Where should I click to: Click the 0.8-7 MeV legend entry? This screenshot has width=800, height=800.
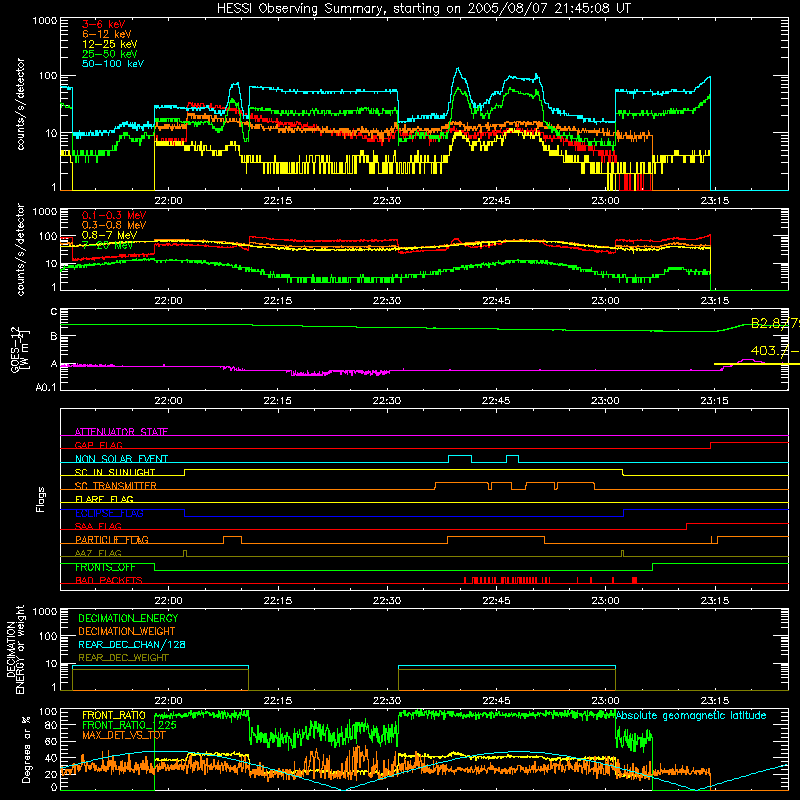(110, 235)
